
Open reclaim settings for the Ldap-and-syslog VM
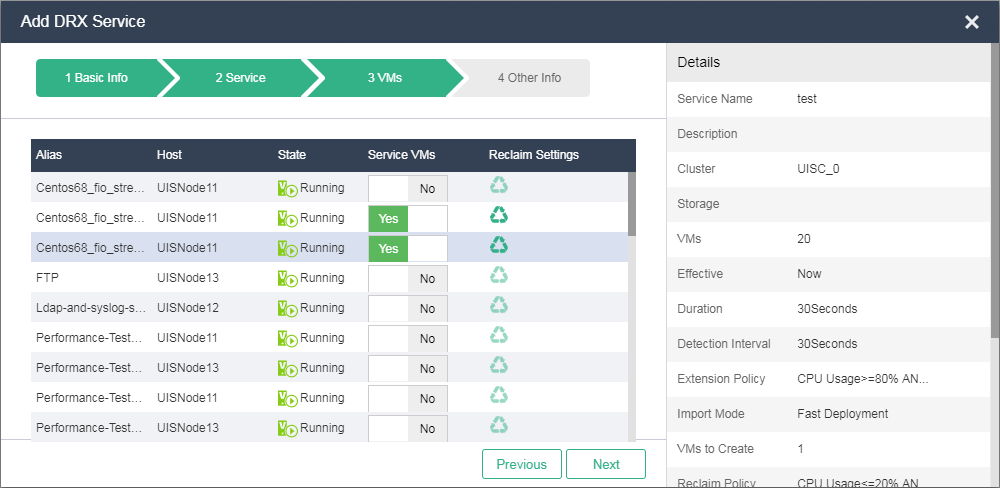(498, 305)
